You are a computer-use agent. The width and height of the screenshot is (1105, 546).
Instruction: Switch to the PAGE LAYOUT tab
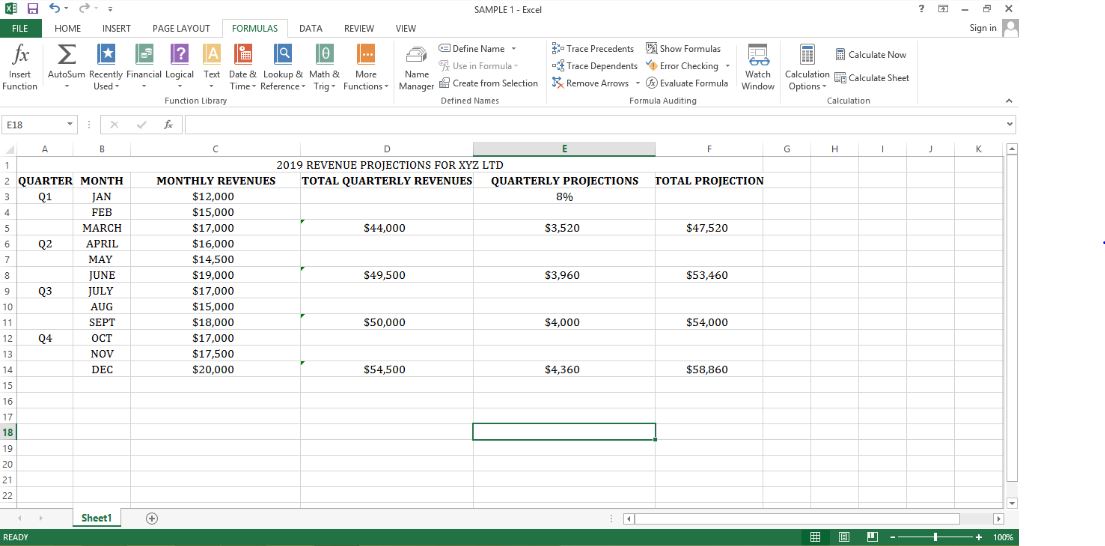181,28
